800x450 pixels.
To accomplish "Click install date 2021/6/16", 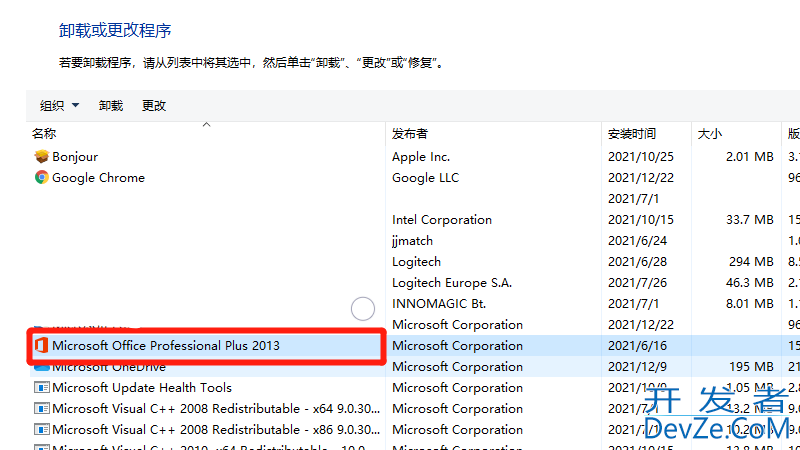I will point(637,345).
